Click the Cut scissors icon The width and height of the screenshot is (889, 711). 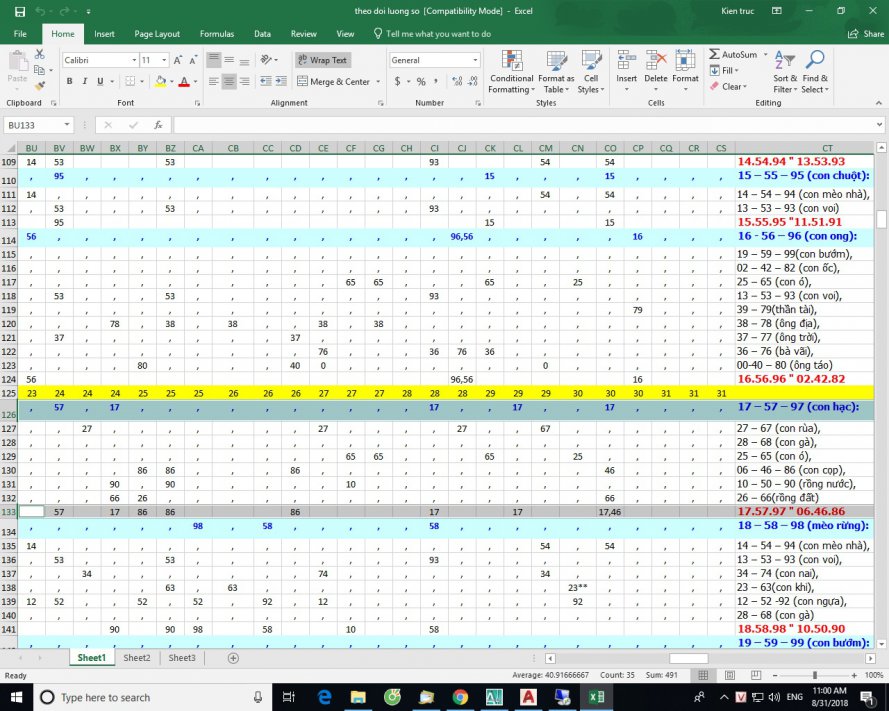[x=39, y=54]
